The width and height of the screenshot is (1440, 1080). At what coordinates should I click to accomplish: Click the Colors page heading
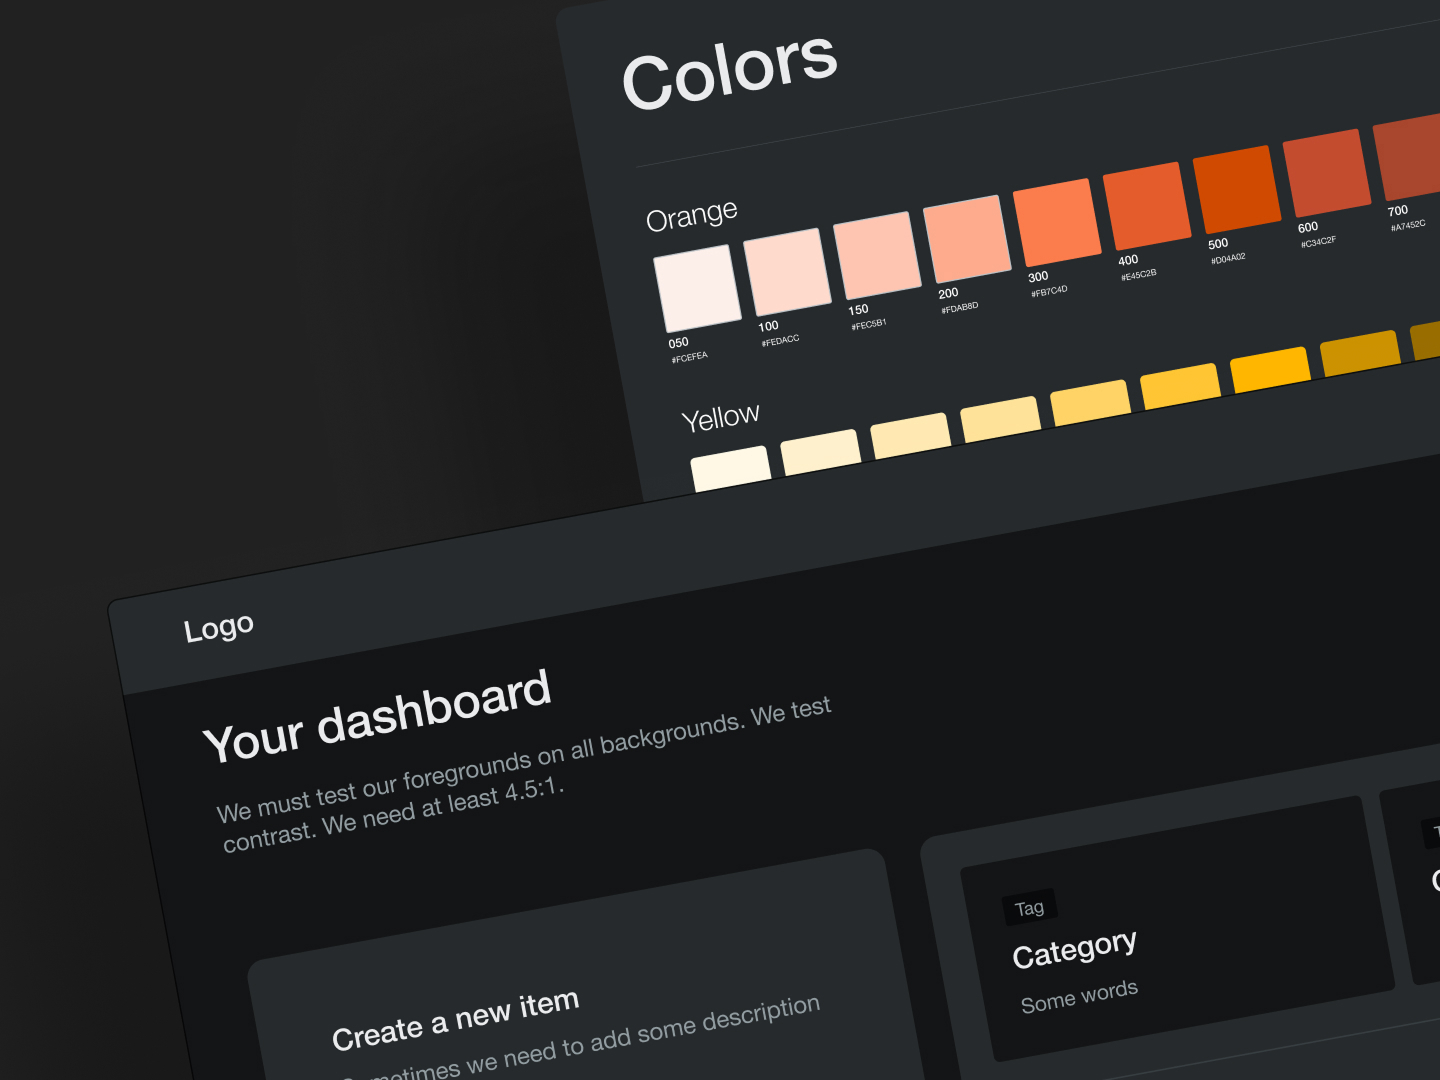point(729,69)
